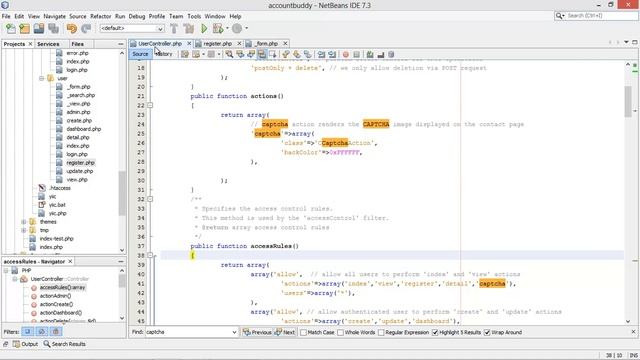Click the Find Selection magnifier editor icon
The image size is (640, 360).
point(229,54)
